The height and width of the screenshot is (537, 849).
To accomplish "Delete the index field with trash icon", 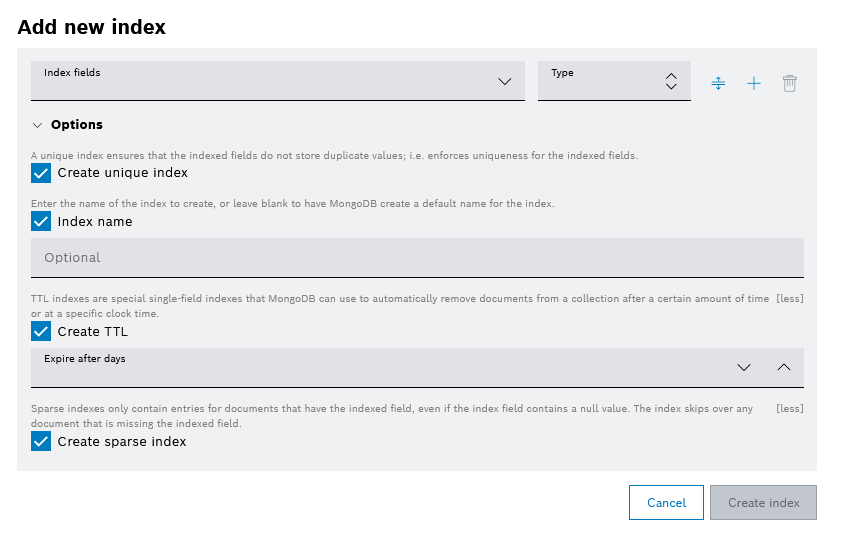I will point(790,83).
